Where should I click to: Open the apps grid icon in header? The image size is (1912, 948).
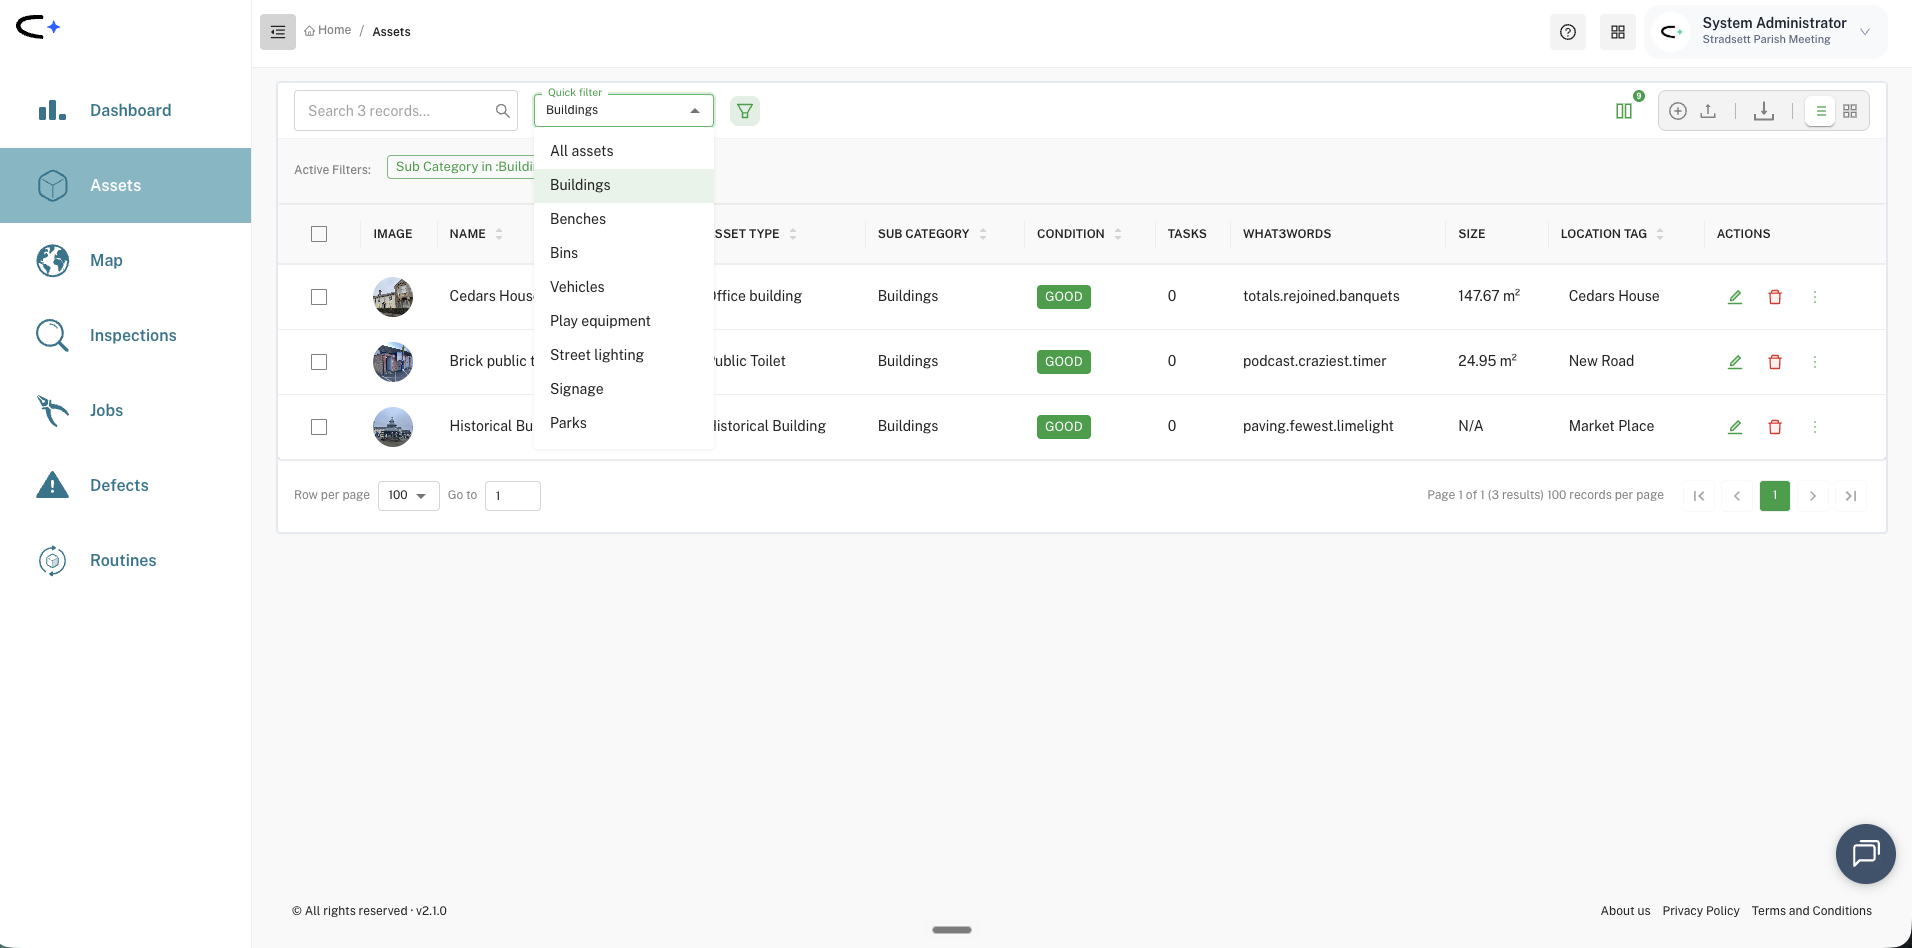click(x=1618, y=32)
